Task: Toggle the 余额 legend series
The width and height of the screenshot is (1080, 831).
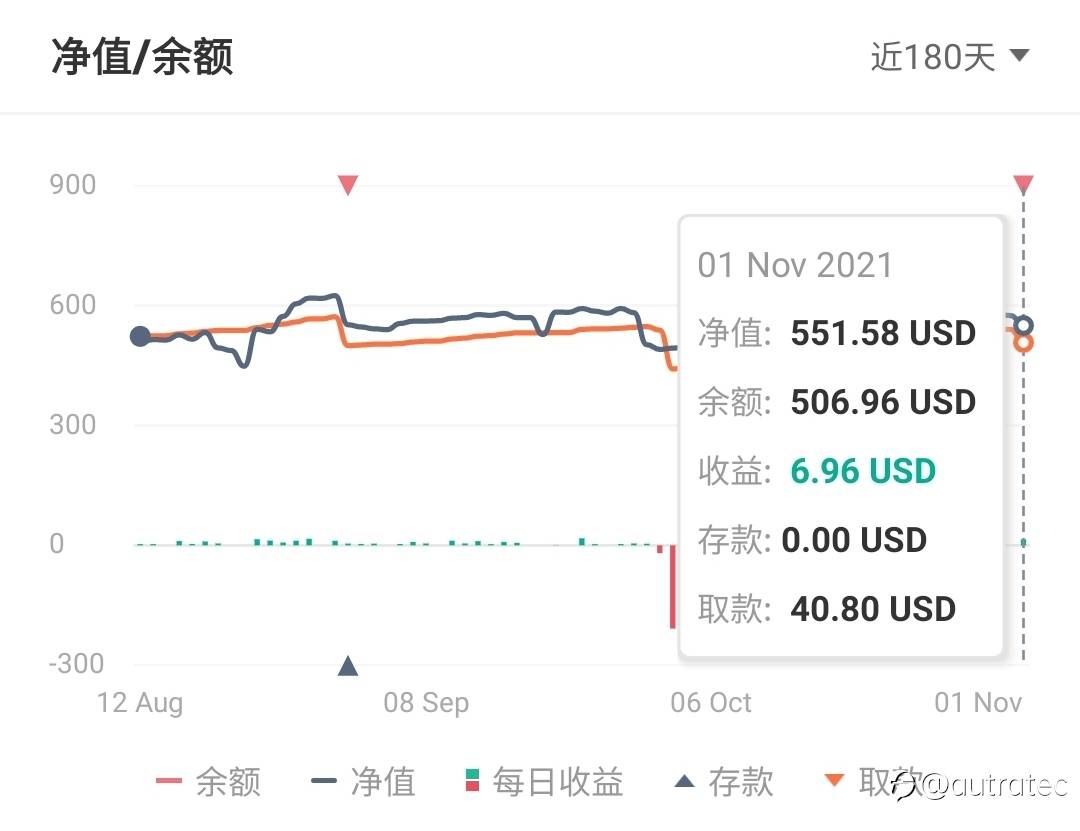Action: coord(209,782)
